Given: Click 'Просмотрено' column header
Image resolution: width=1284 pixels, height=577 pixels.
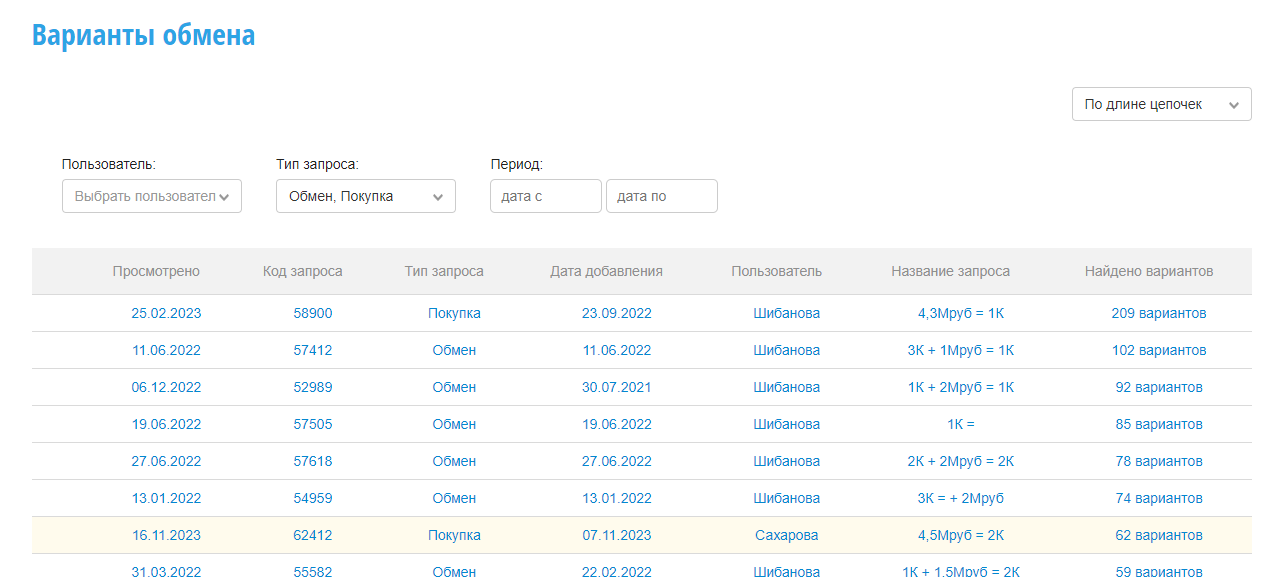Looking at the screenshot, I should coord(156,271).
